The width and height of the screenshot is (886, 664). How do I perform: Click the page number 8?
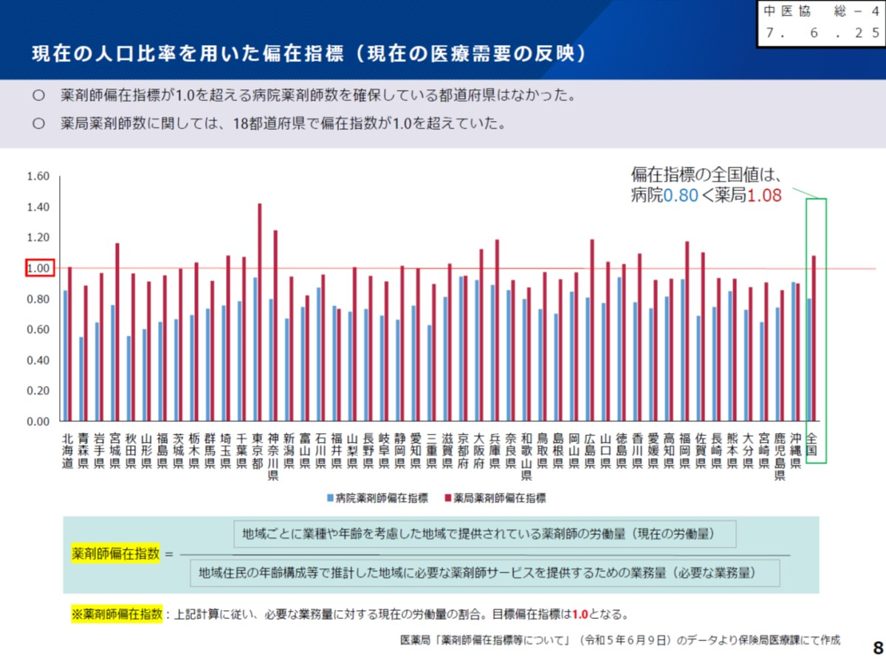coord(877,647)
